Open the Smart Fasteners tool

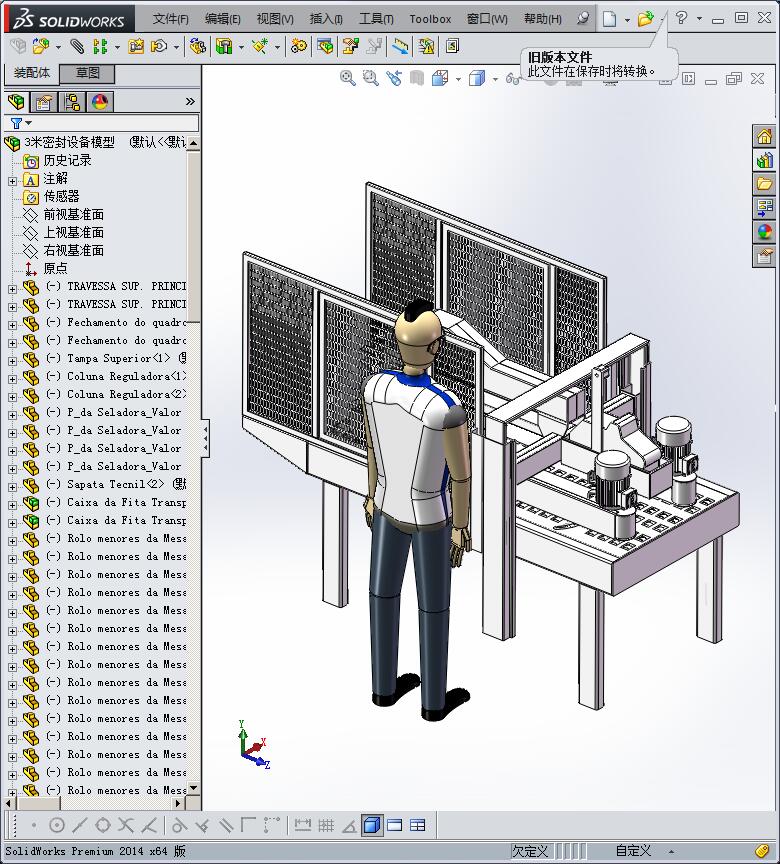(x=136, y=46)
